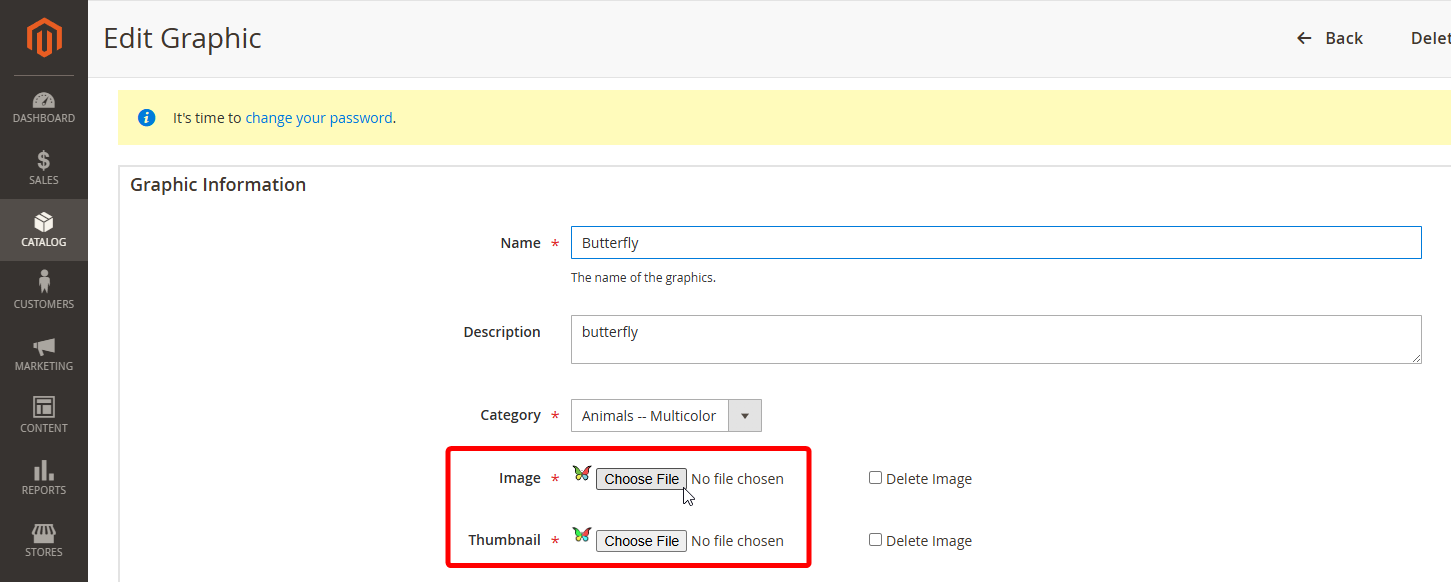Open the Sales dollar icon menu
The width and height of the screenshot is (1451, 582).
click(44, 161)
